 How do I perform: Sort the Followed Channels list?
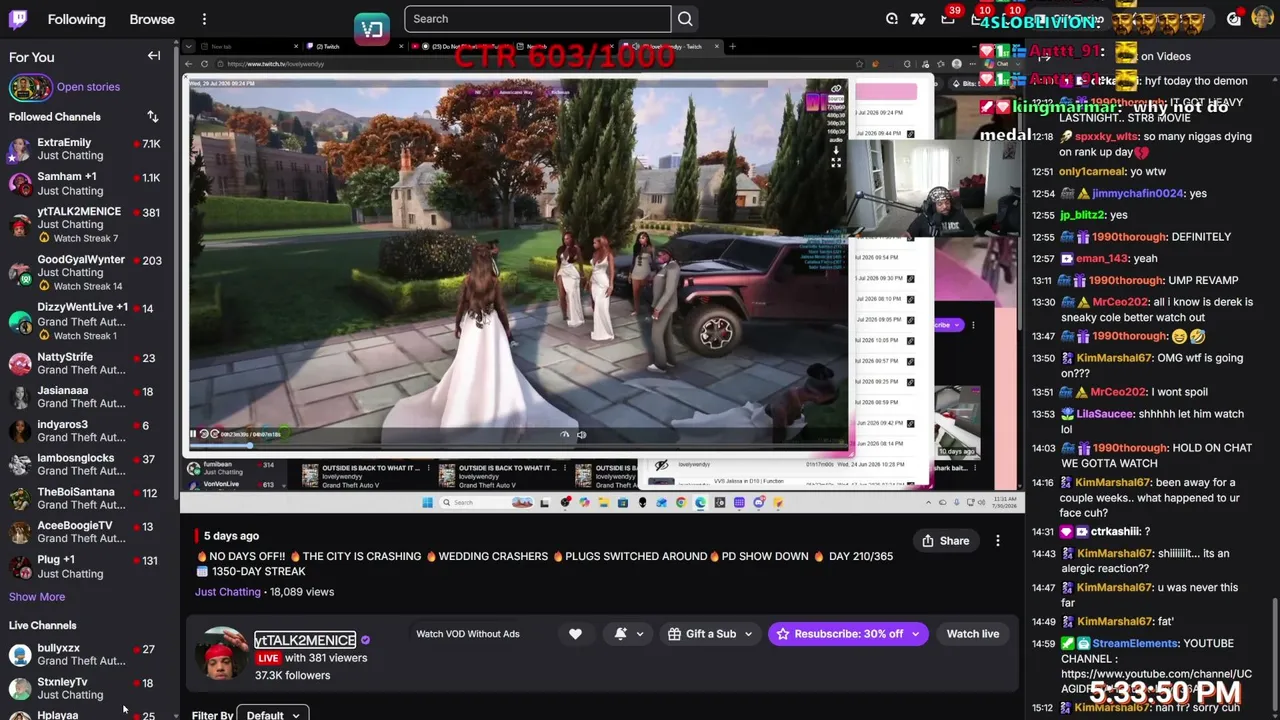click(x=153, y=117)
